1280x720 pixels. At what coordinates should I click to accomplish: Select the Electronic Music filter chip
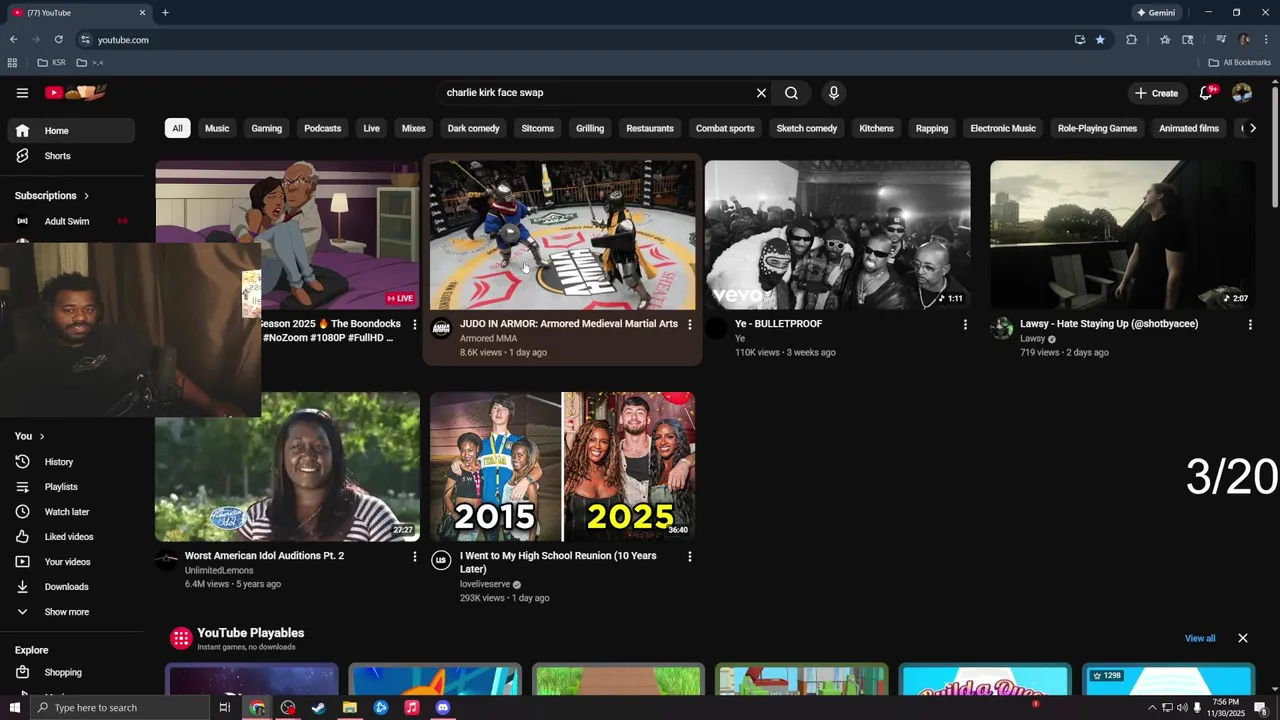coord(1003,128)
